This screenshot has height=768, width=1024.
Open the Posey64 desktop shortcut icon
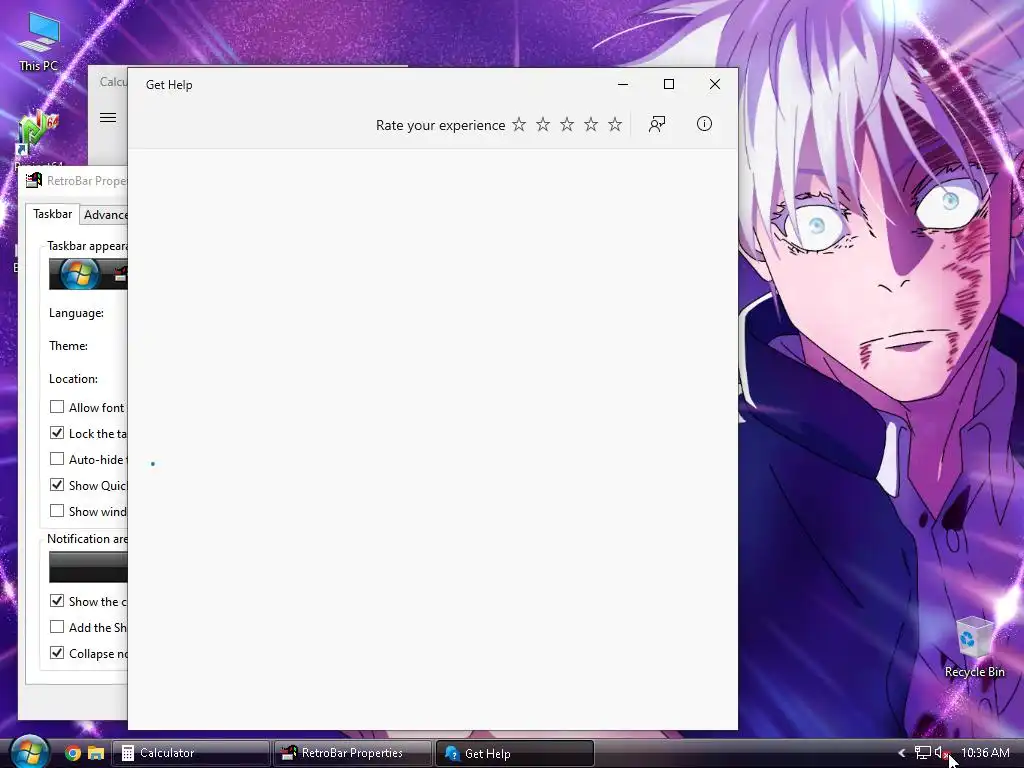pyautogui.click(x=38, y=134)
